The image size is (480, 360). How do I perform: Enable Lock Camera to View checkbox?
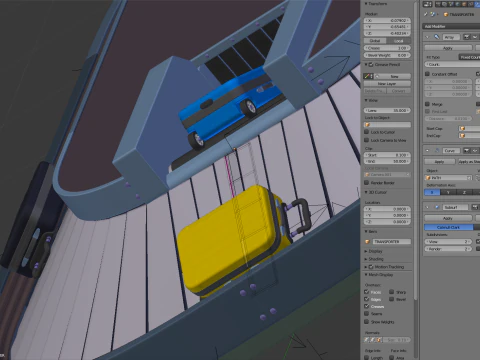pyautogui.click(x=367, y=140)
